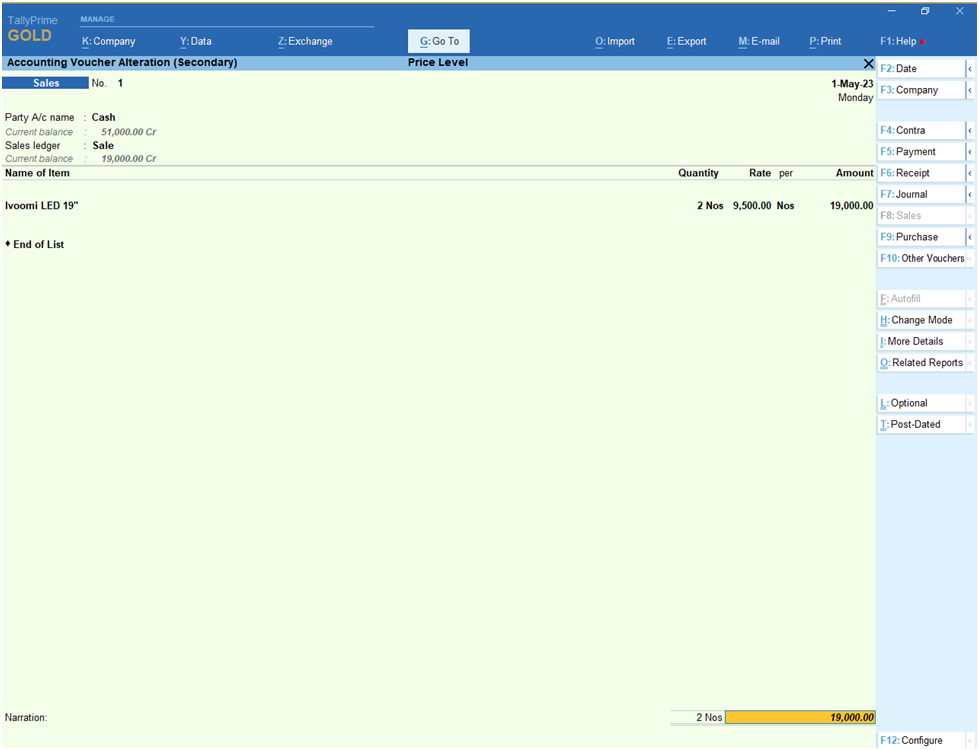Restore down the TallyPrime window
Screen dimensions: 979x750
(x=925, y=11)
